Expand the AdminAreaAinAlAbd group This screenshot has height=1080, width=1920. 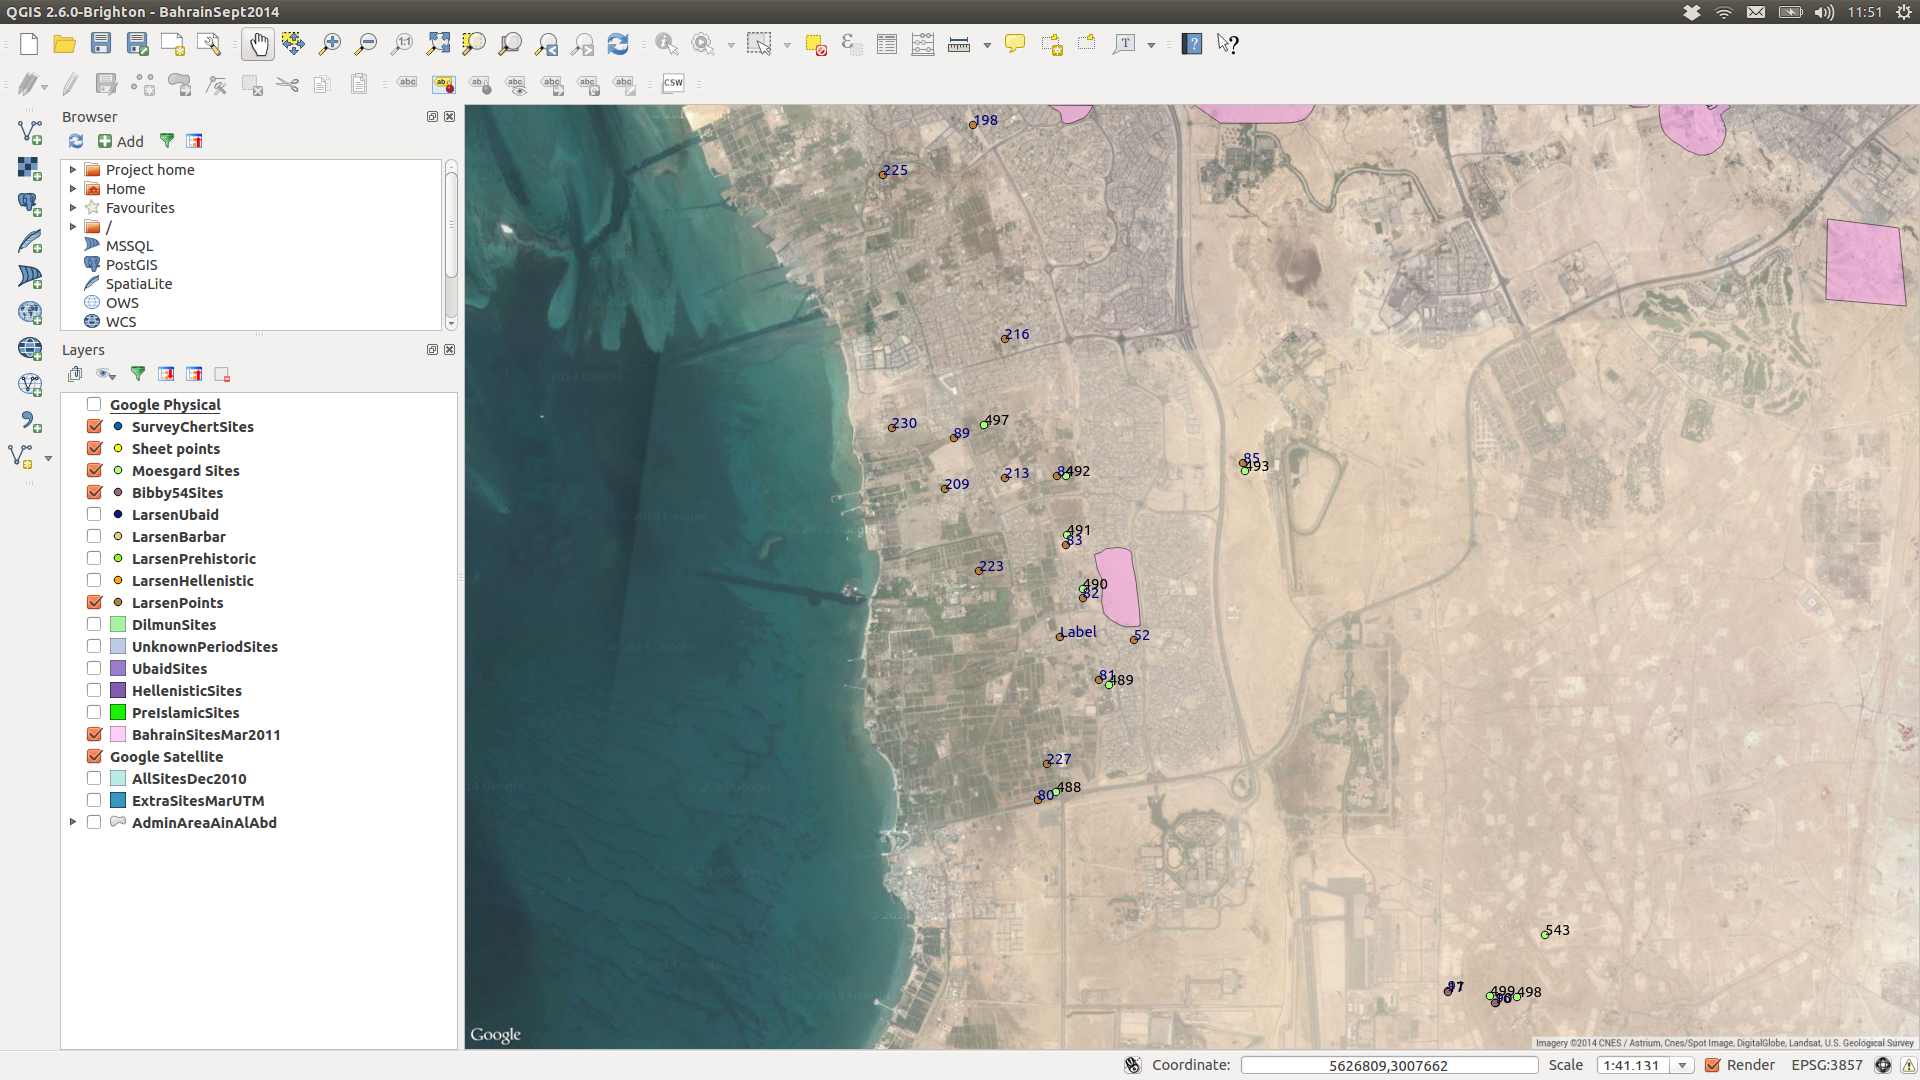73,822
